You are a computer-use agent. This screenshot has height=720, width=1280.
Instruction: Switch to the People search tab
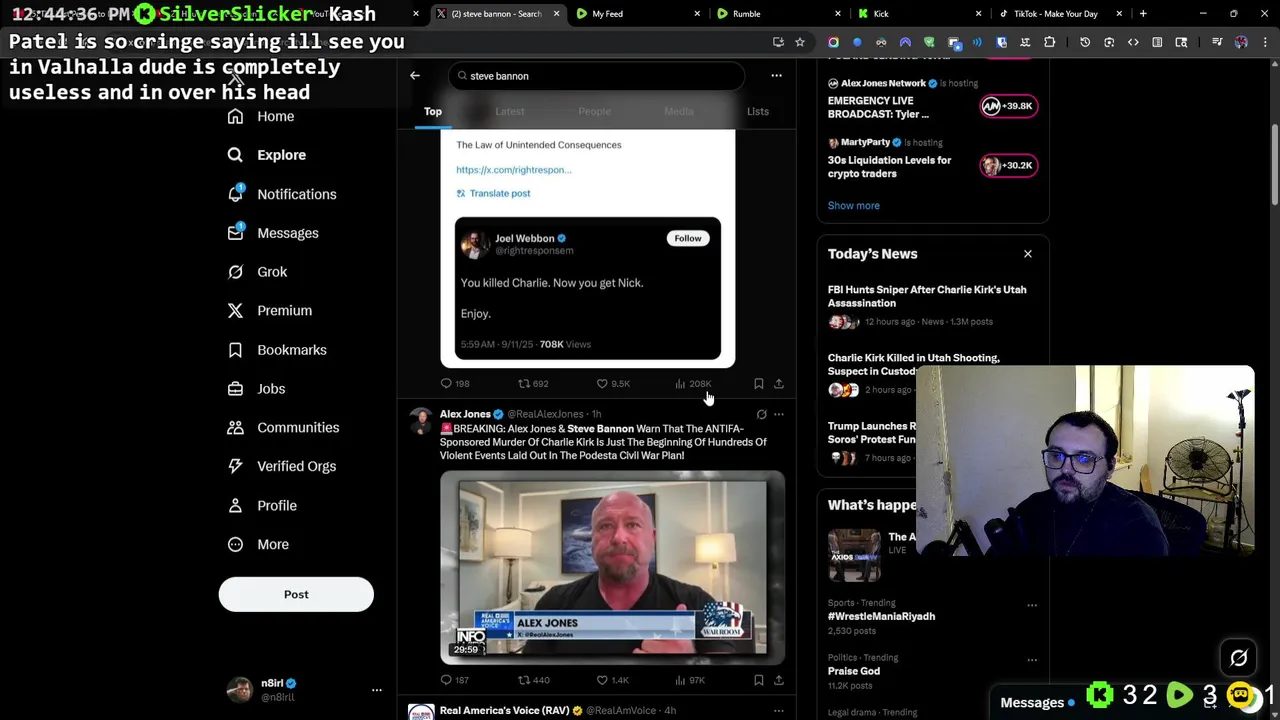594,111
